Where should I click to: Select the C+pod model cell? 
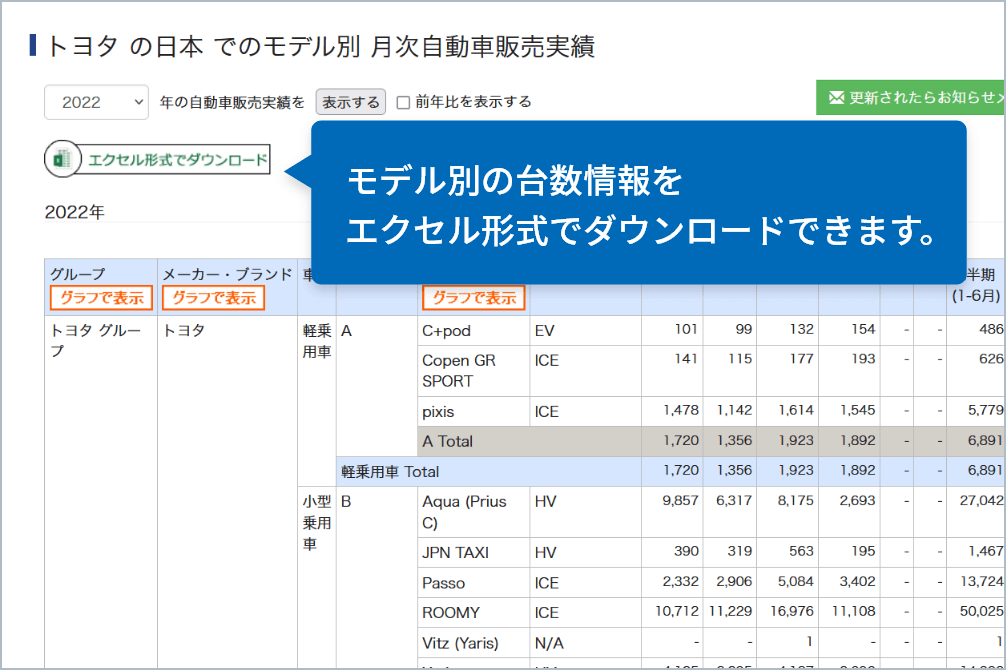tap(473, 331)
